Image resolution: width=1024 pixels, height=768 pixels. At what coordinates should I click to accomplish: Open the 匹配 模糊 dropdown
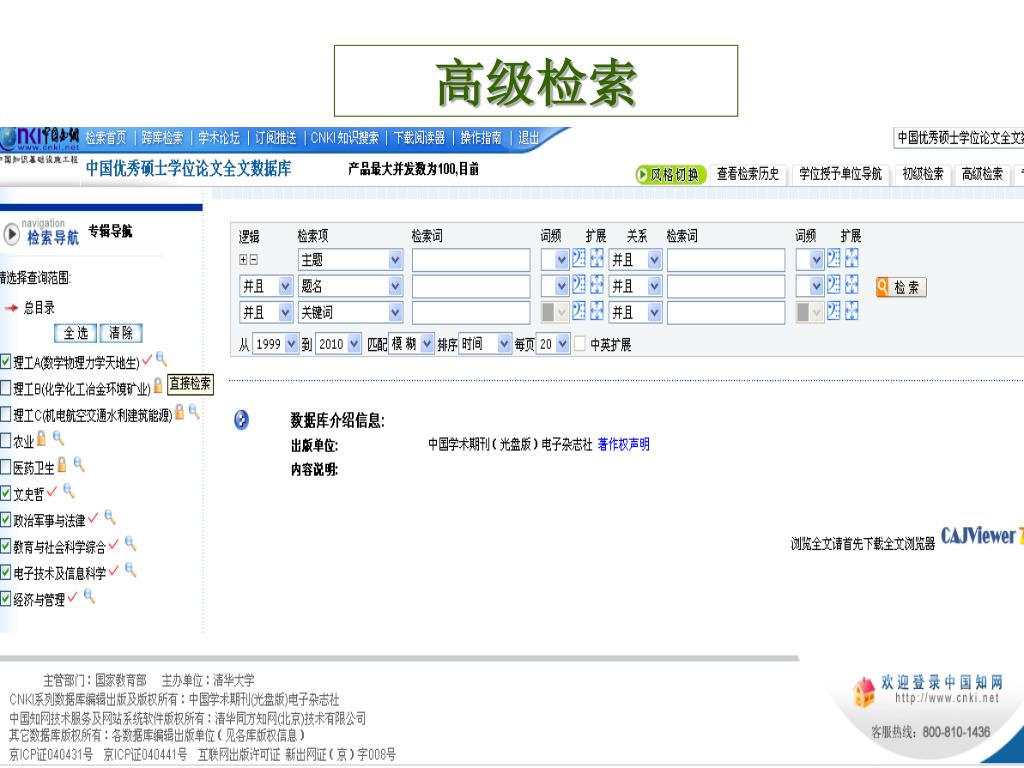(x=411, y=344)
